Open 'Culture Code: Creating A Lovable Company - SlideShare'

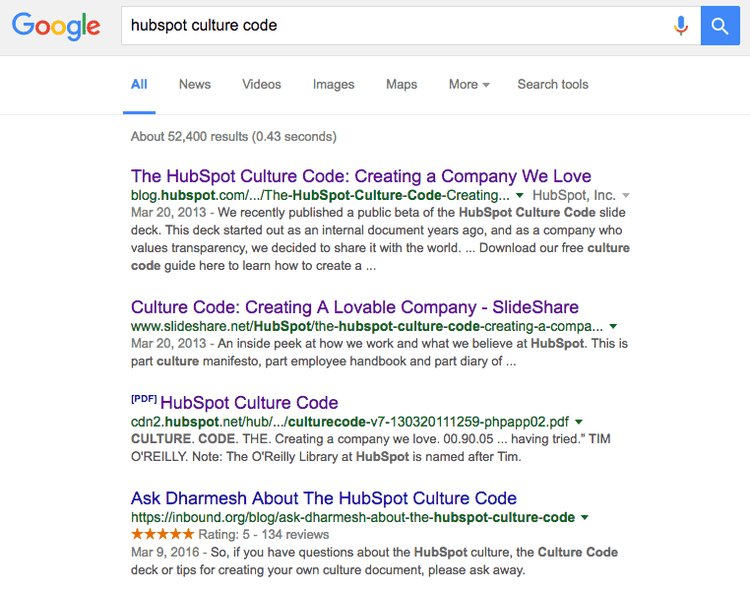click(355, 307)
